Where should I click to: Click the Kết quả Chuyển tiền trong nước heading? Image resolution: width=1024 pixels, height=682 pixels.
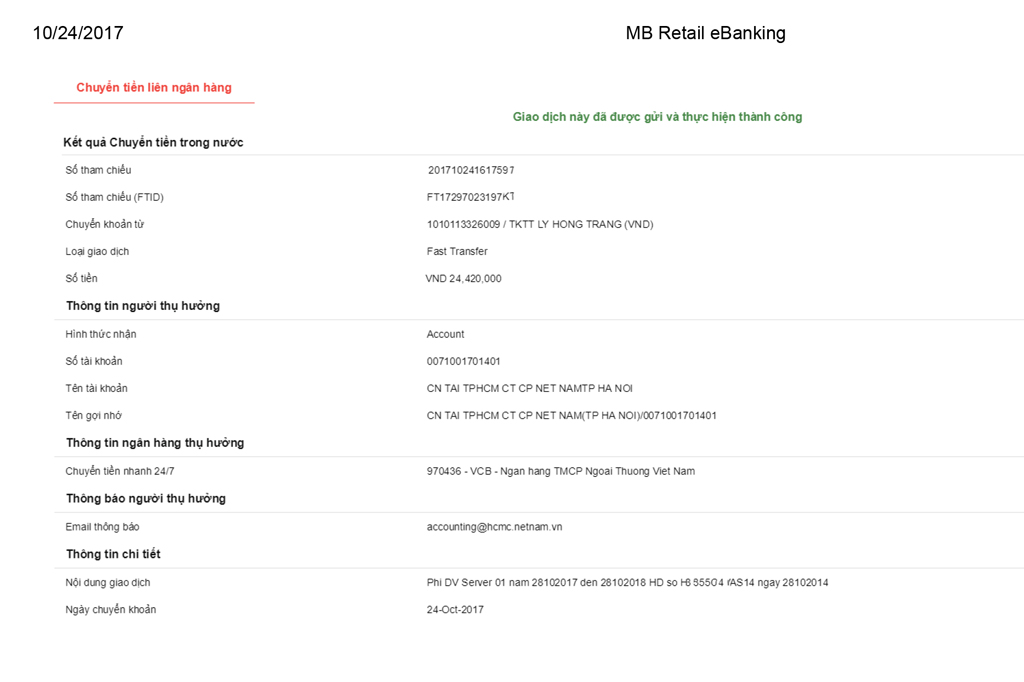point(153,143)
